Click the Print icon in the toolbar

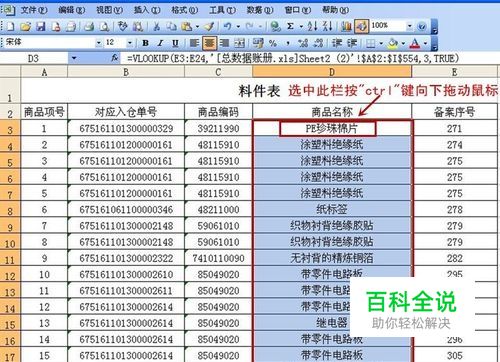point(89,26)
